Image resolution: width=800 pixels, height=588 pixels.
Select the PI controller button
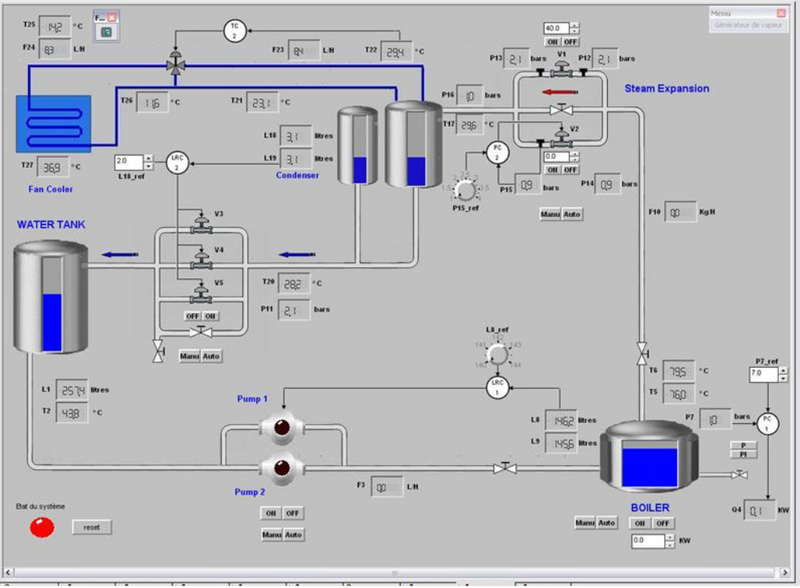[743, 454]
